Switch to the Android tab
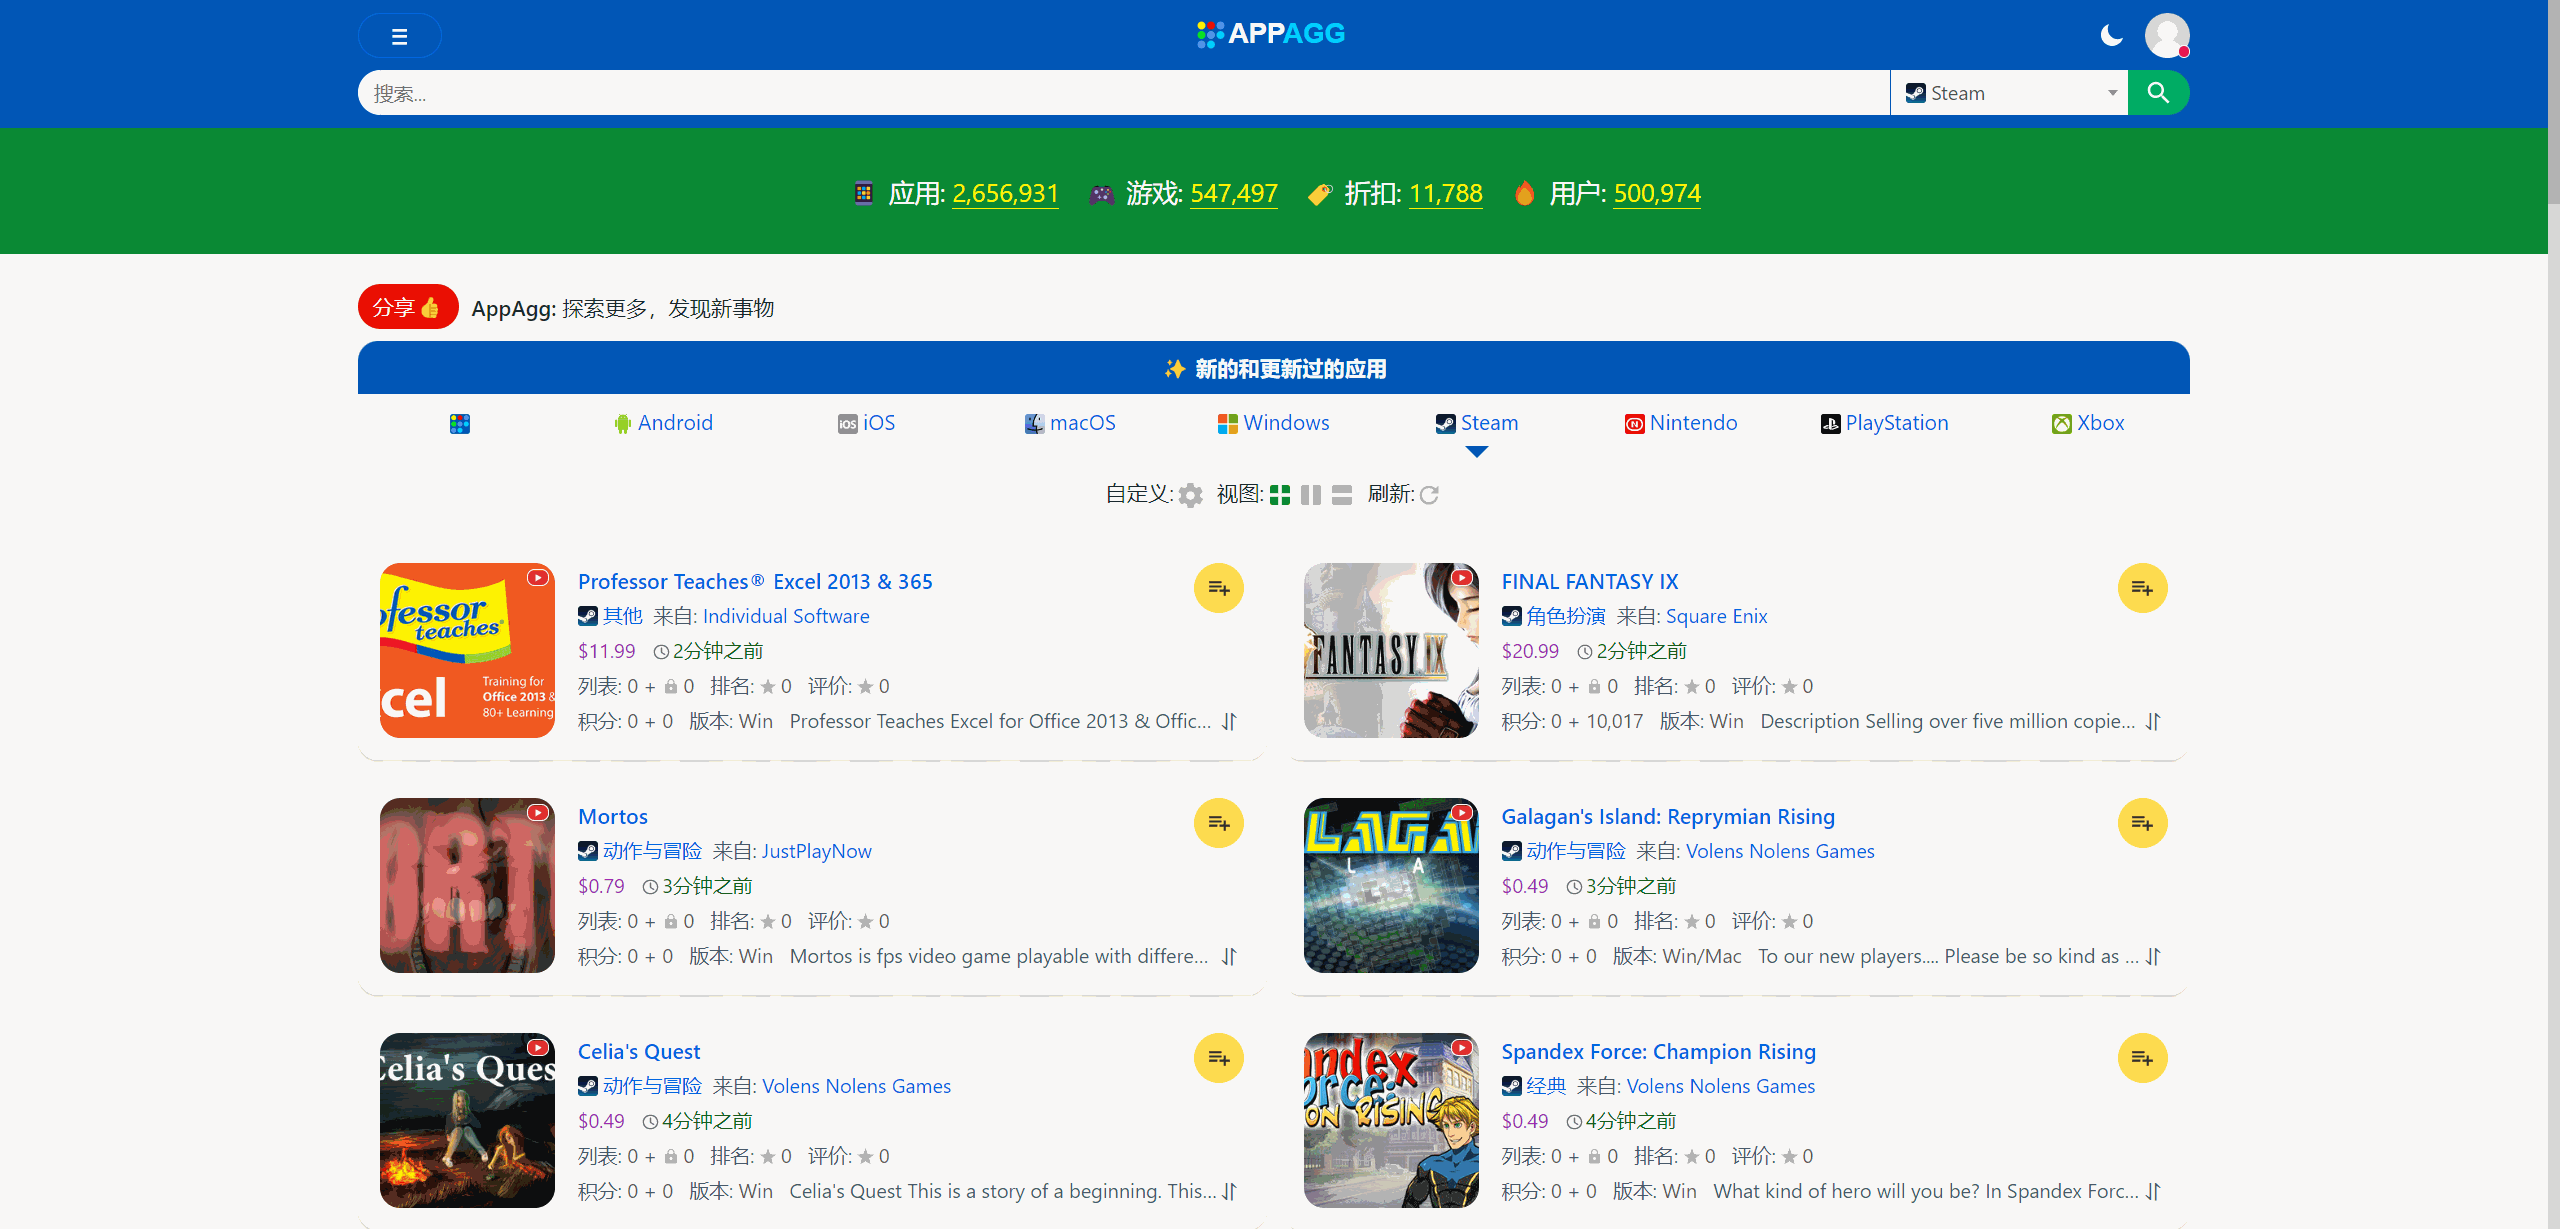2560x1229 pixels. 663,423
